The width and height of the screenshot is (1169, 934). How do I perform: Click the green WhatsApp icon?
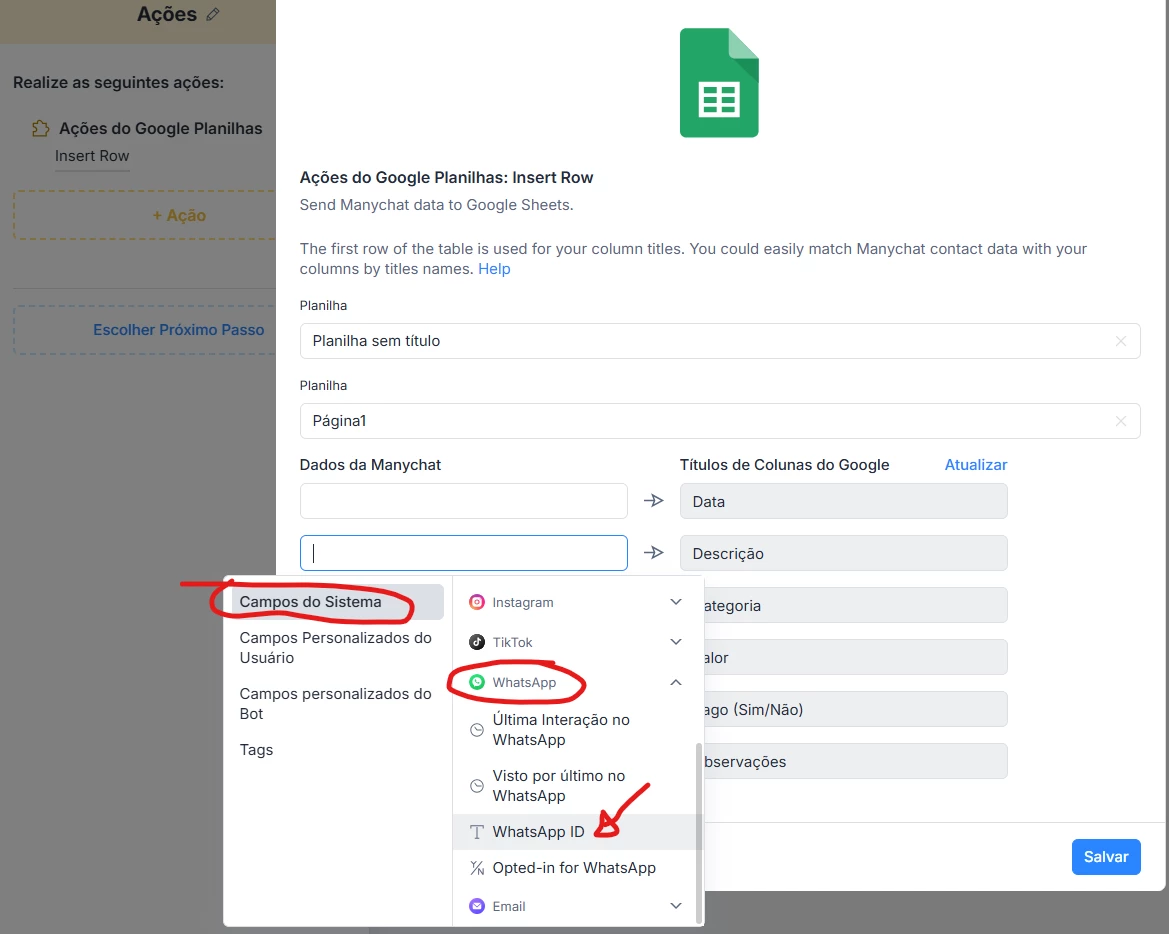point(477,682)
